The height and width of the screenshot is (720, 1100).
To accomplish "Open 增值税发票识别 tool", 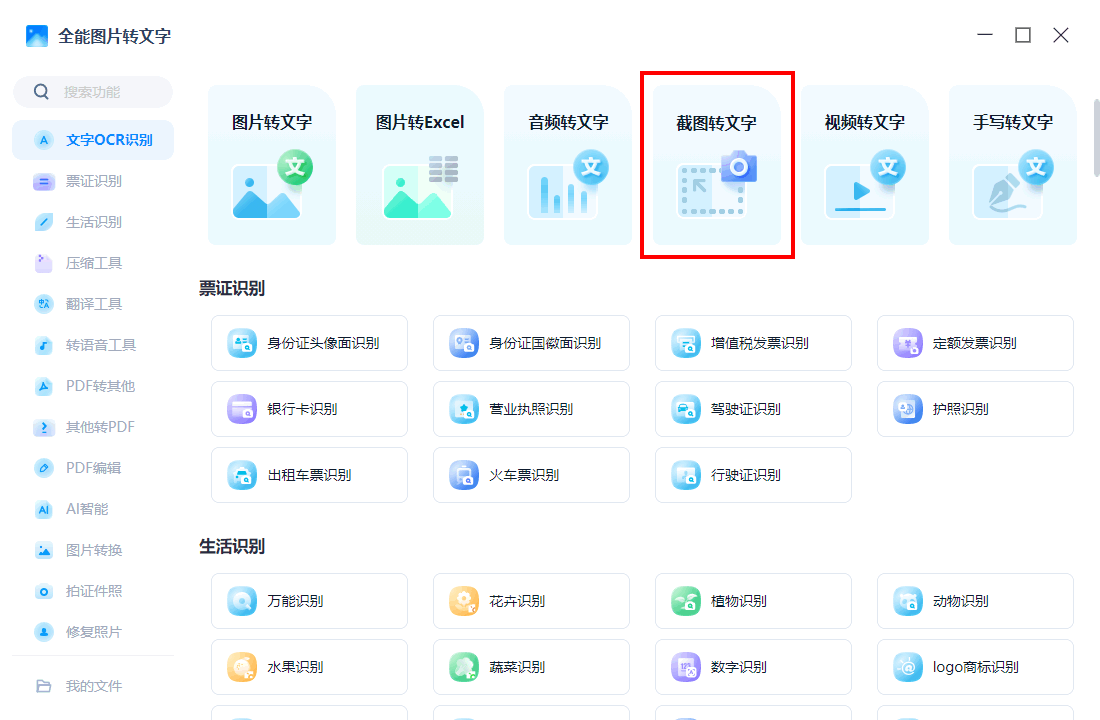I will tap(753, 343).
